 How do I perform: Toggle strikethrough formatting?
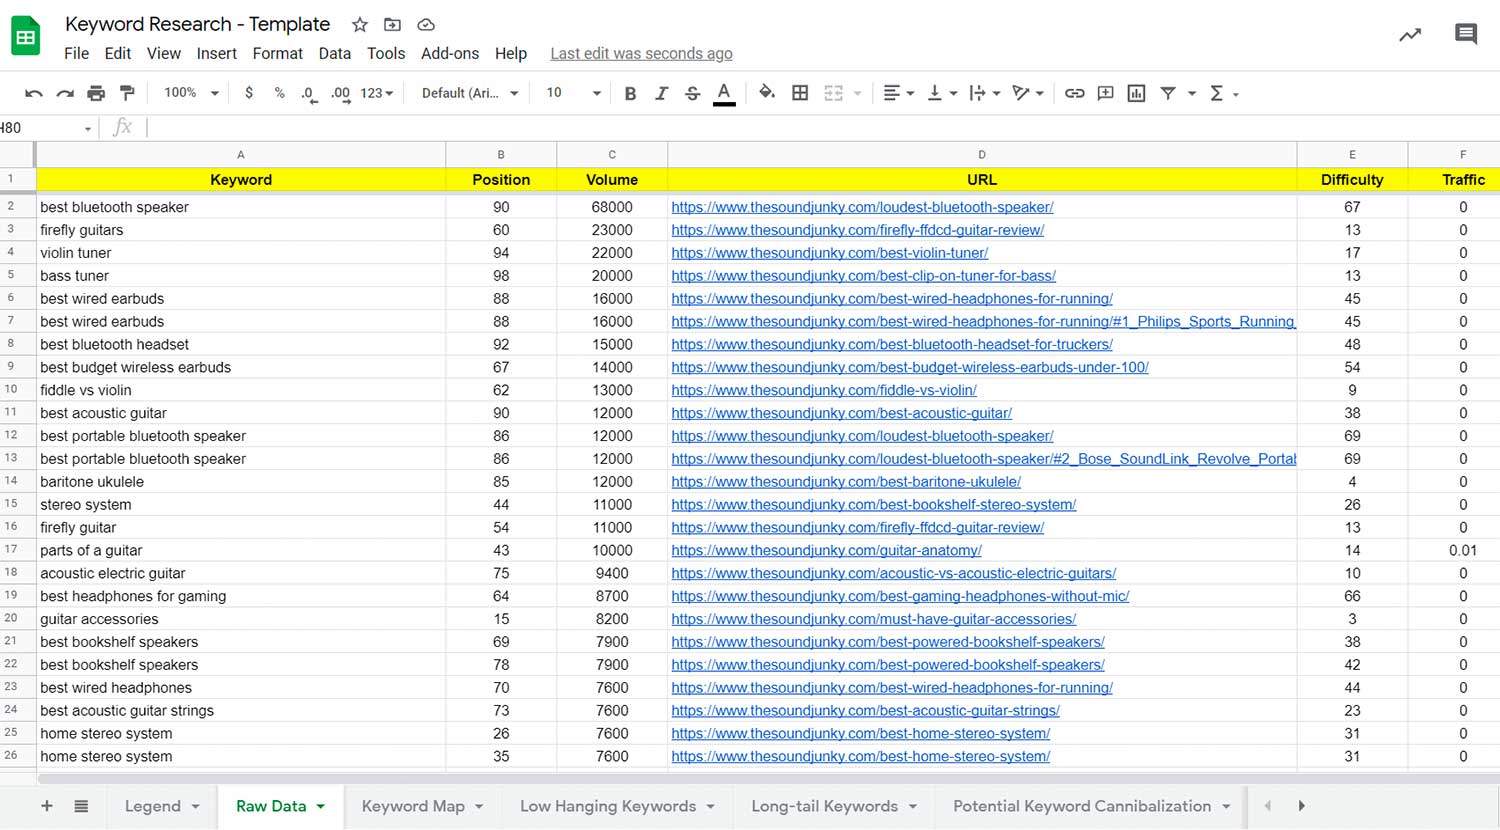coord(692,92)
